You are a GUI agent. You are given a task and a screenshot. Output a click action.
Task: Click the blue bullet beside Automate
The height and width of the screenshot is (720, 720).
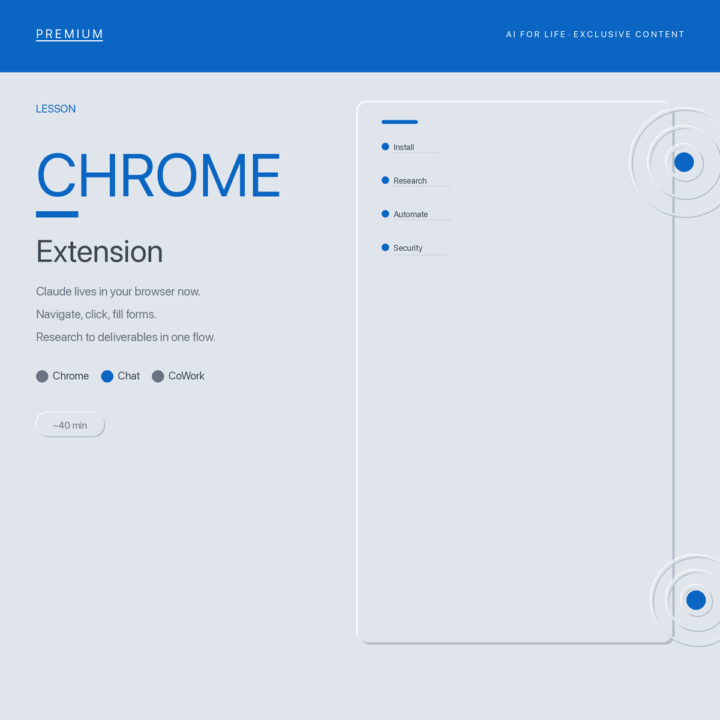coord(385,214)
